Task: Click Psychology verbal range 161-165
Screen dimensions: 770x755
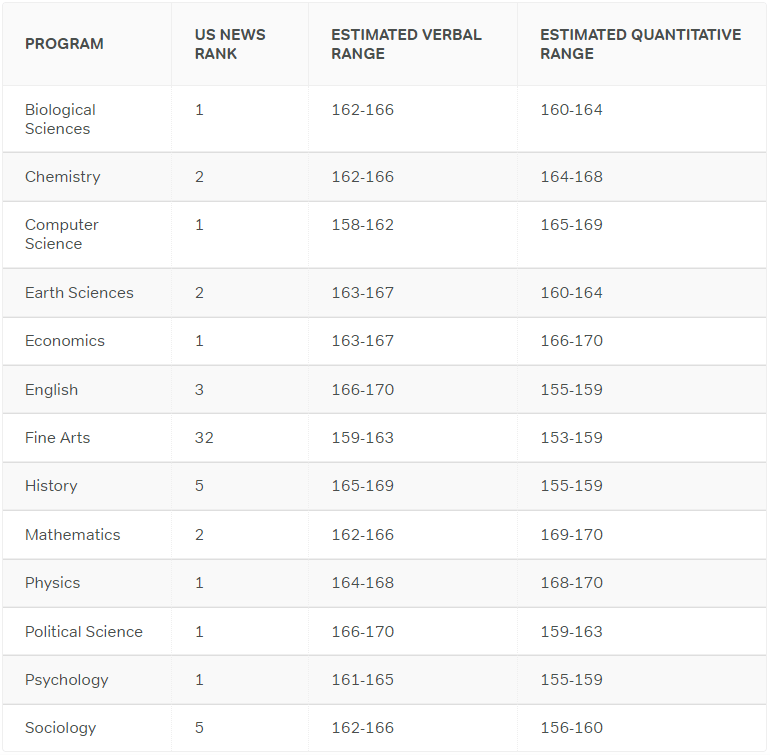Action: coord(362,679)
